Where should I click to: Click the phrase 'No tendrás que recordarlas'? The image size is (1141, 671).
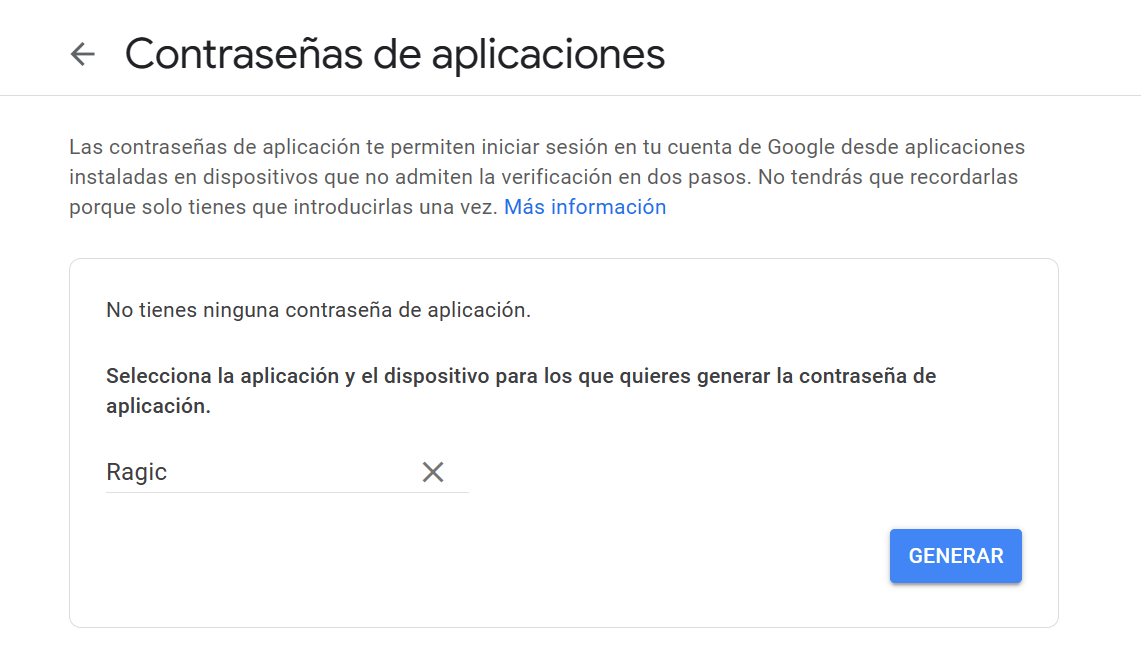point(888,177)
